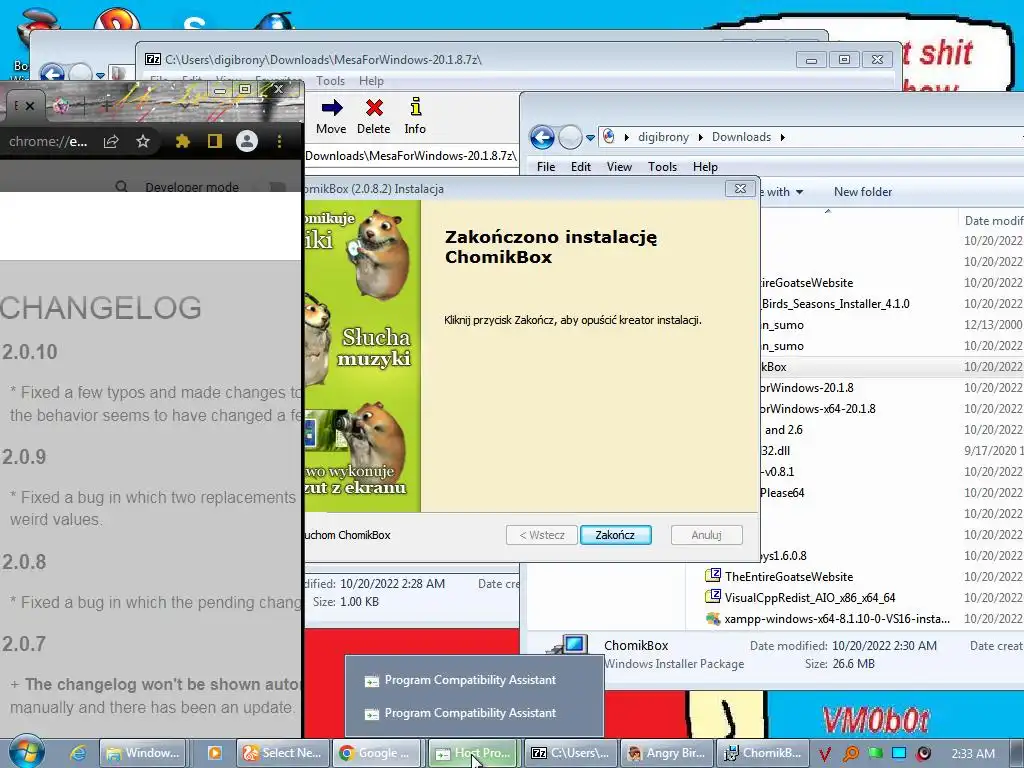Click Explorer back arrow button
The height and width of the screenshot is (768, 1024).
pos(542,137)
